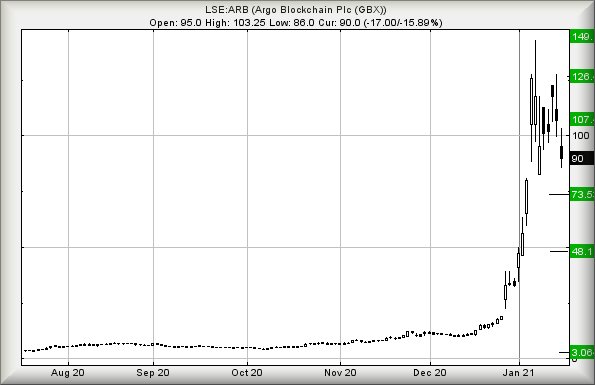
Task: Click the Low 86.0 value in header
Action: [292, 23]
